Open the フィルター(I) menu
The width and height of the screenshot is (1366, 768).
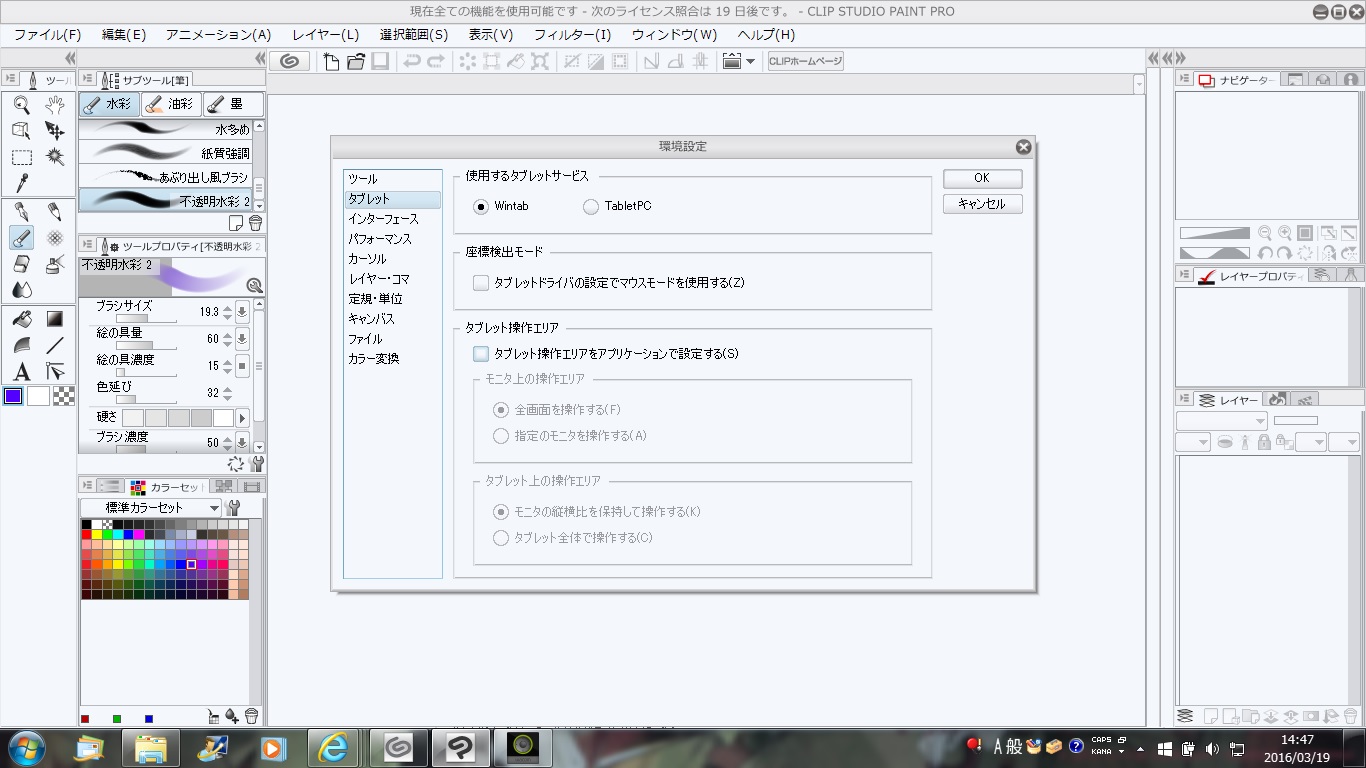click(572, 34)
